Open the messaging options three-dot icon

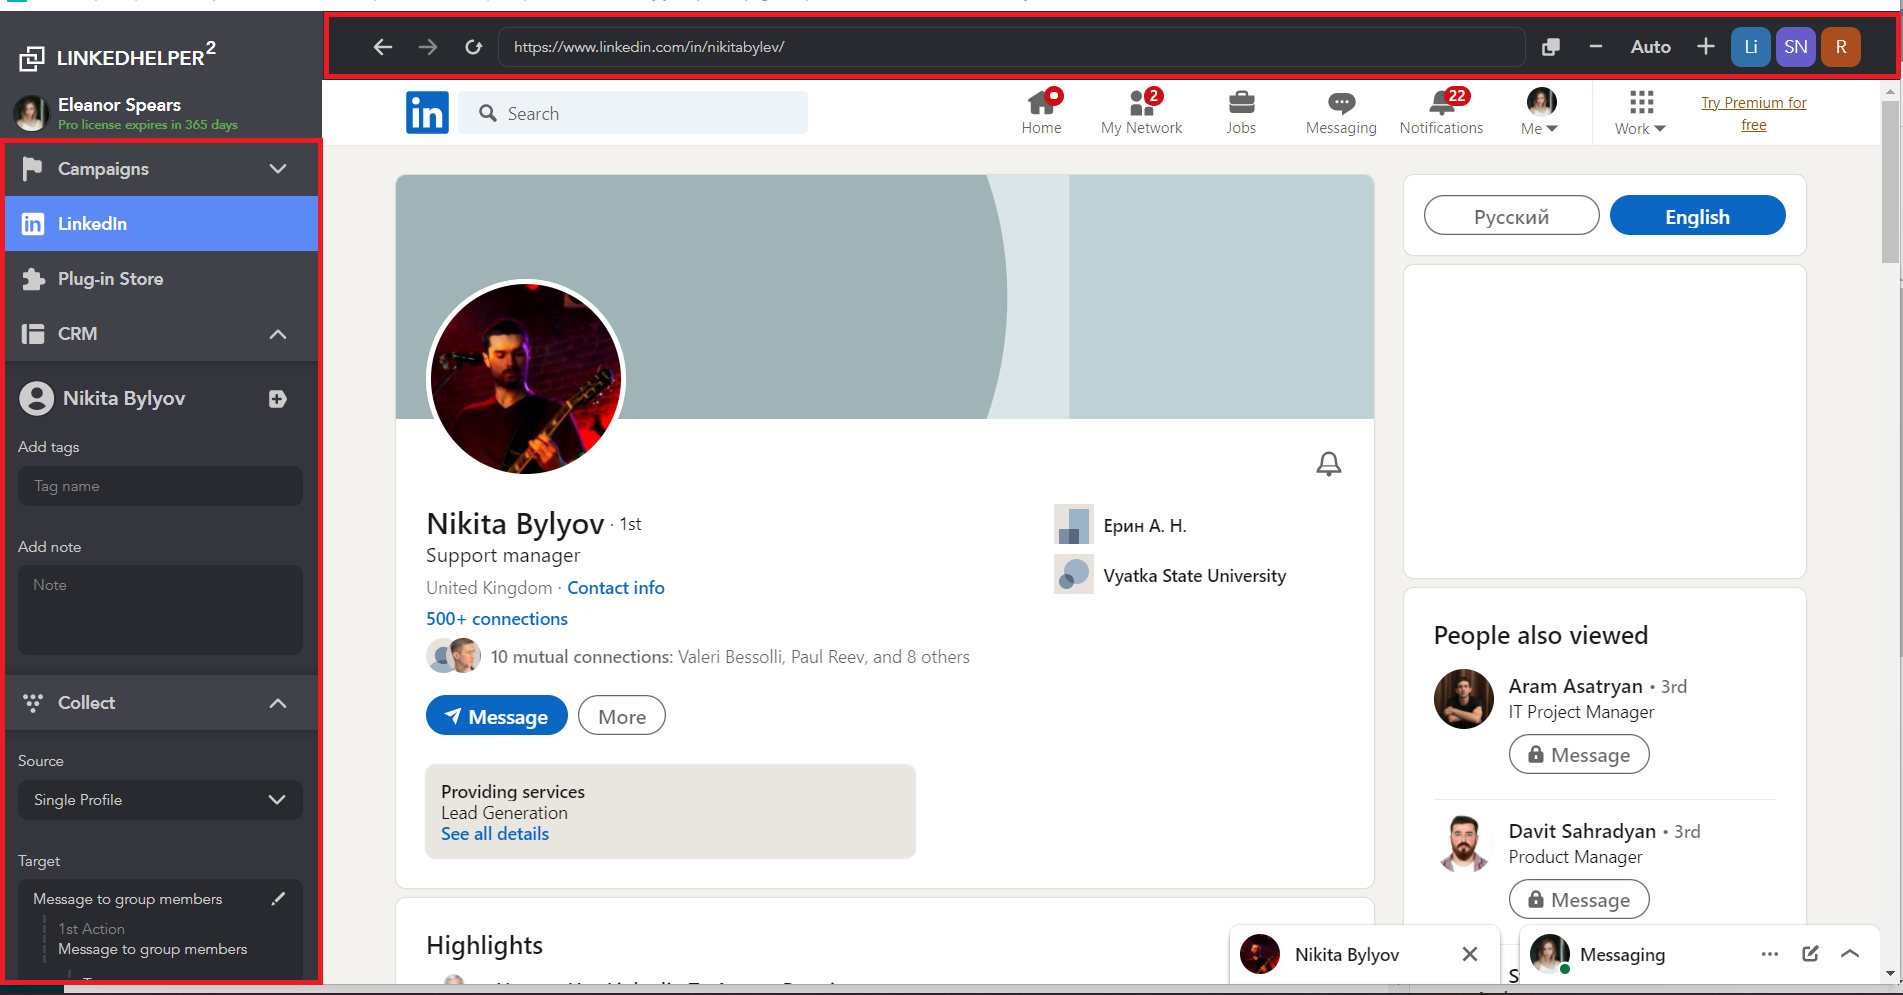coord(1769,954)
